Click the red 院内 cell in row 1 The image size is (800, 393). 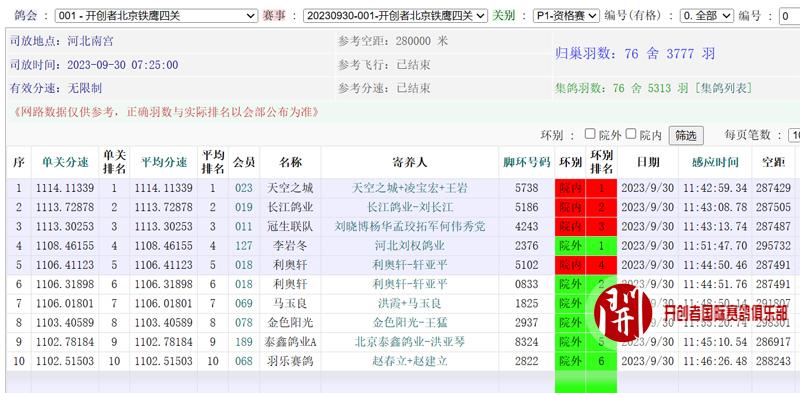[570, 188]
